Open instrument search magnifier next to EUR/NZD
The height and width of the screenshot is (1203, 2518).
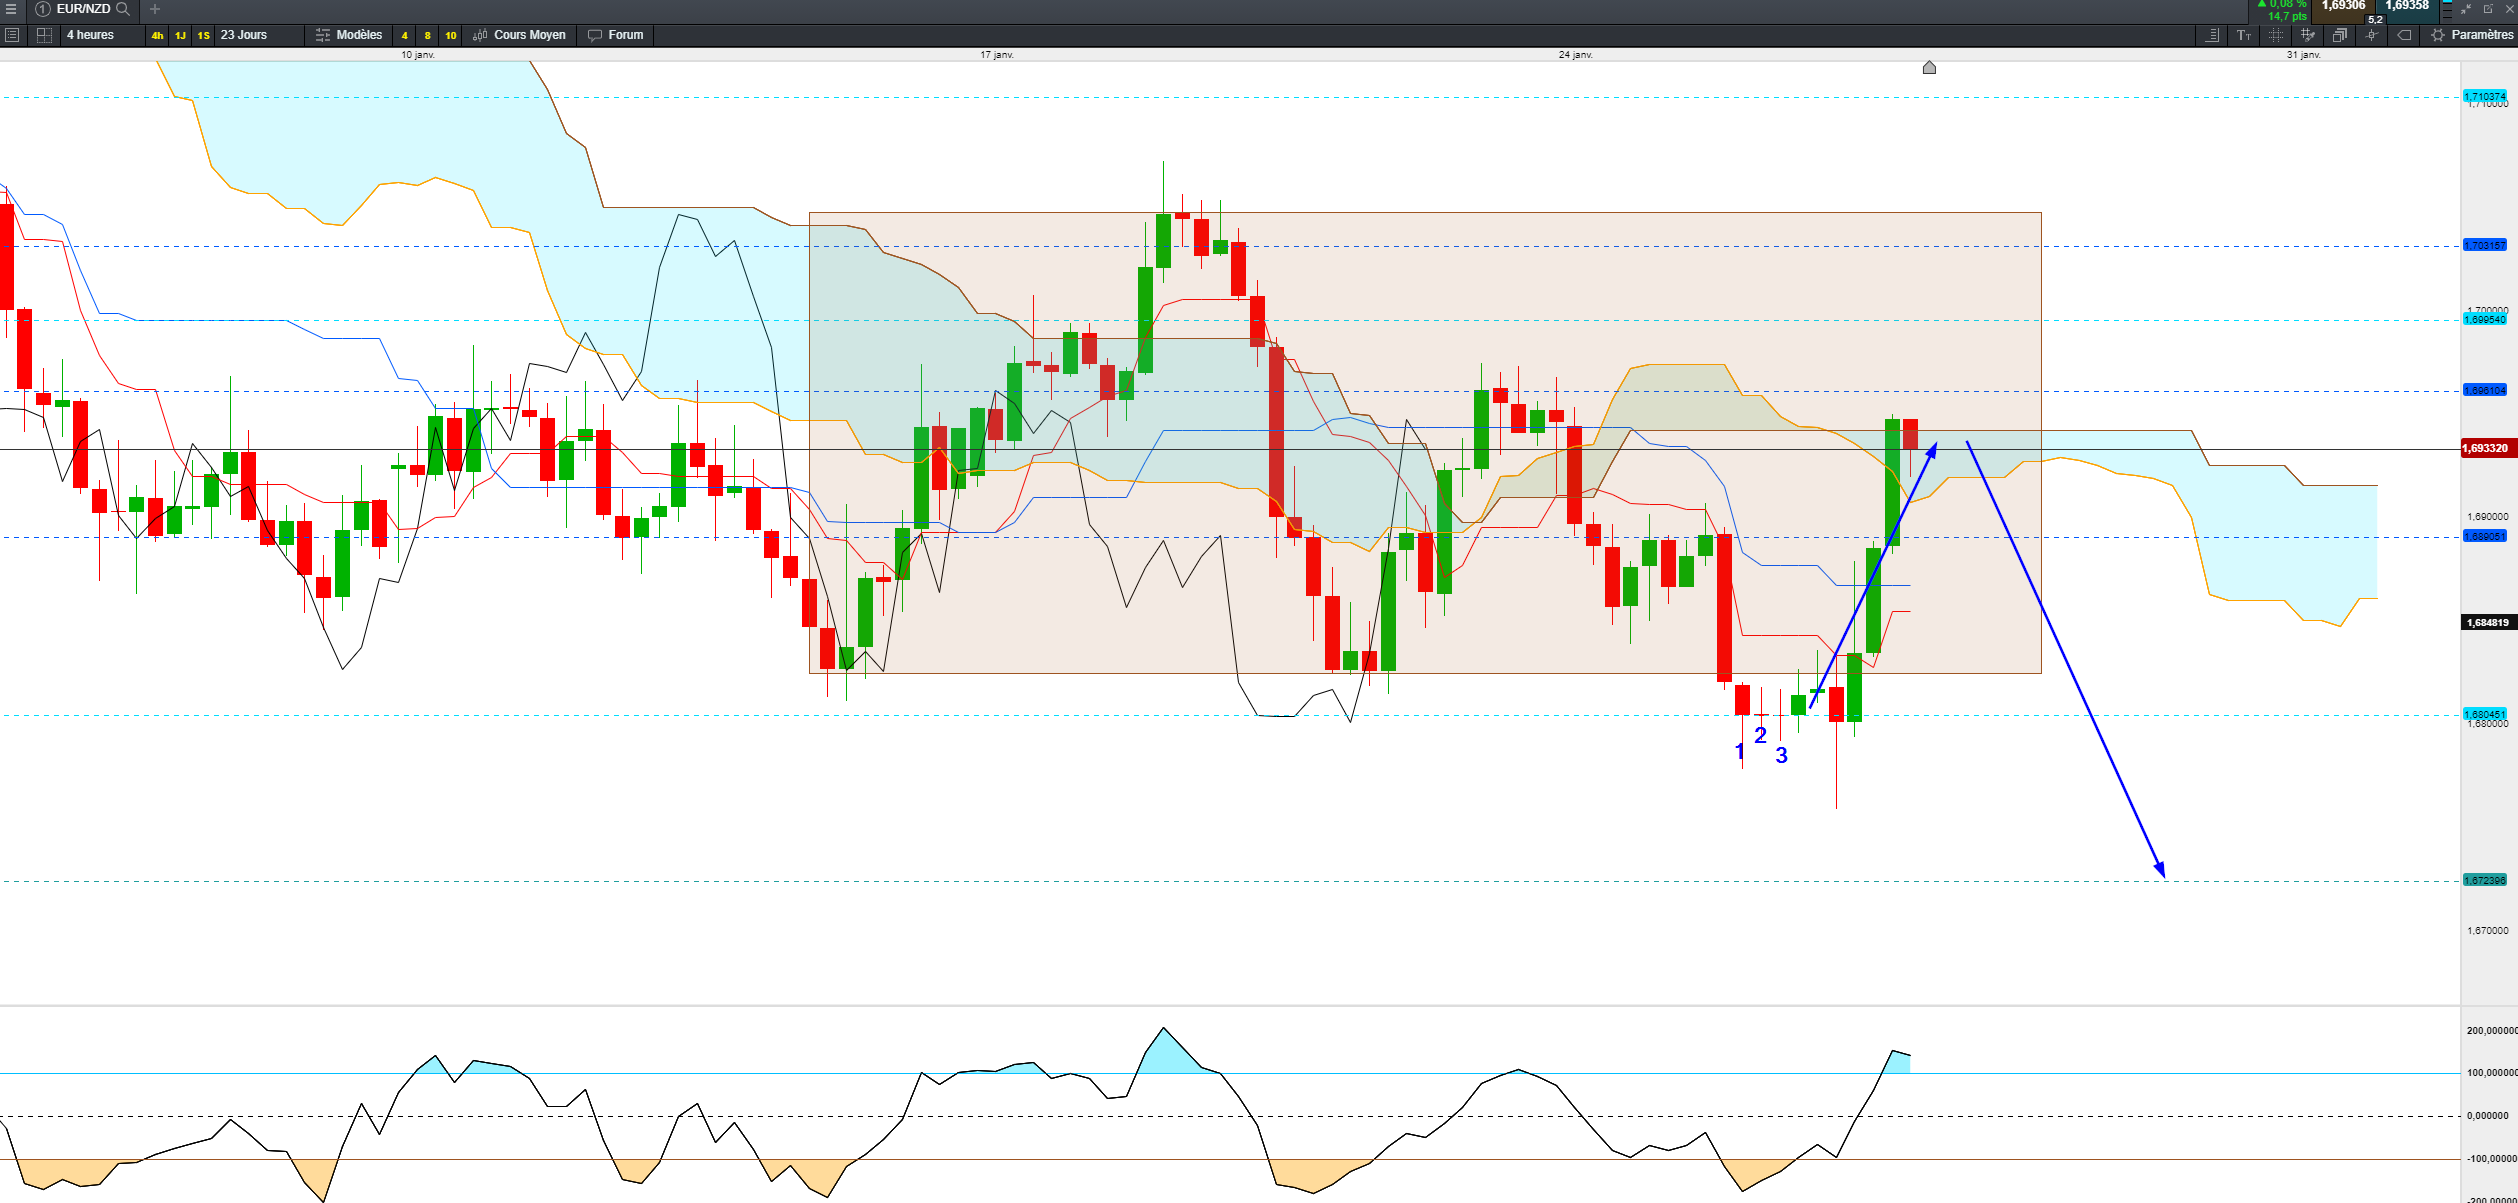coord(123,9)
